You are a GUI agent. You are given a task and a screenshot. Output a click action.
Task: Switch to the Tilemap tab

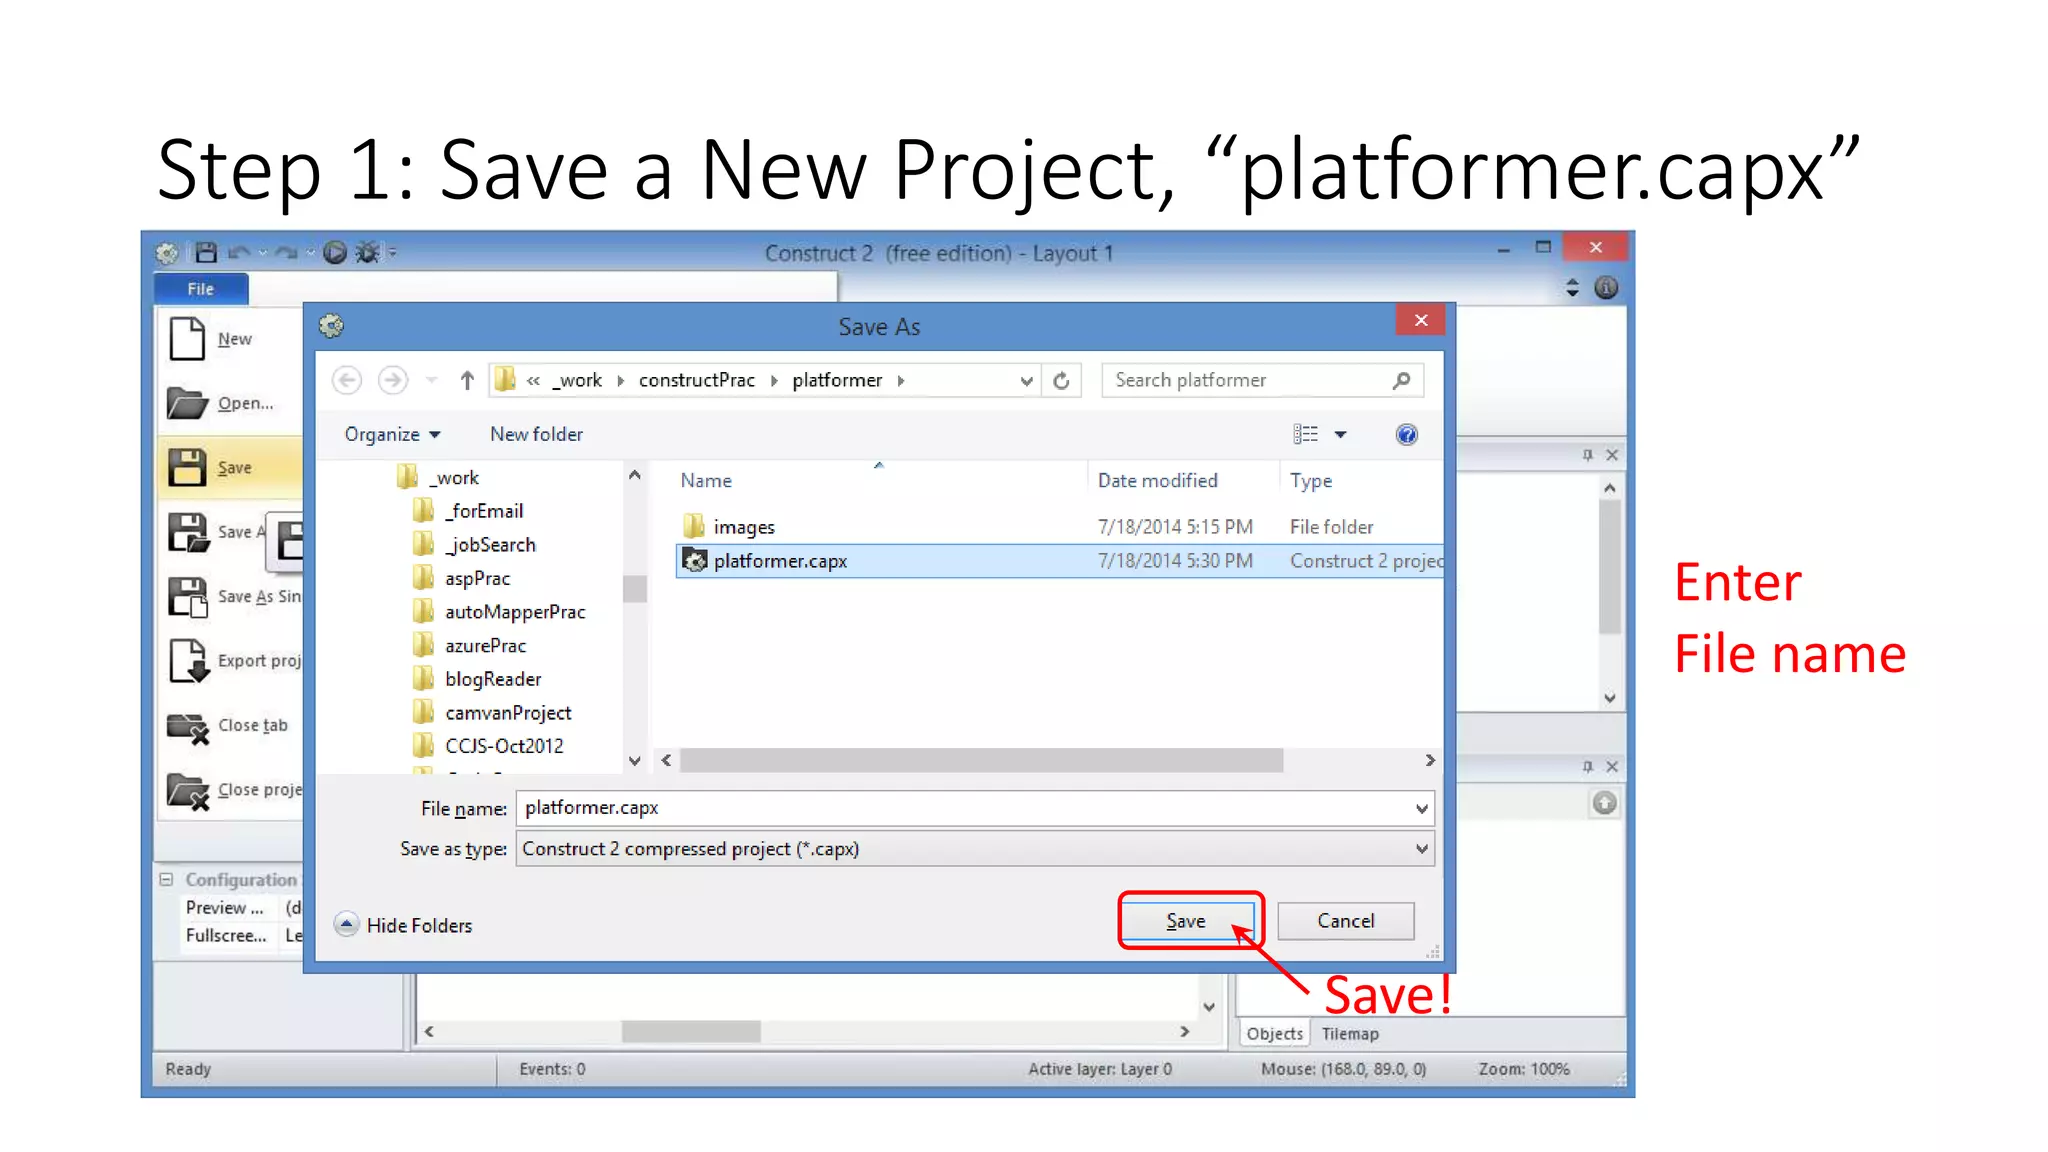pyautogui.click(x=1350, y=1034)
